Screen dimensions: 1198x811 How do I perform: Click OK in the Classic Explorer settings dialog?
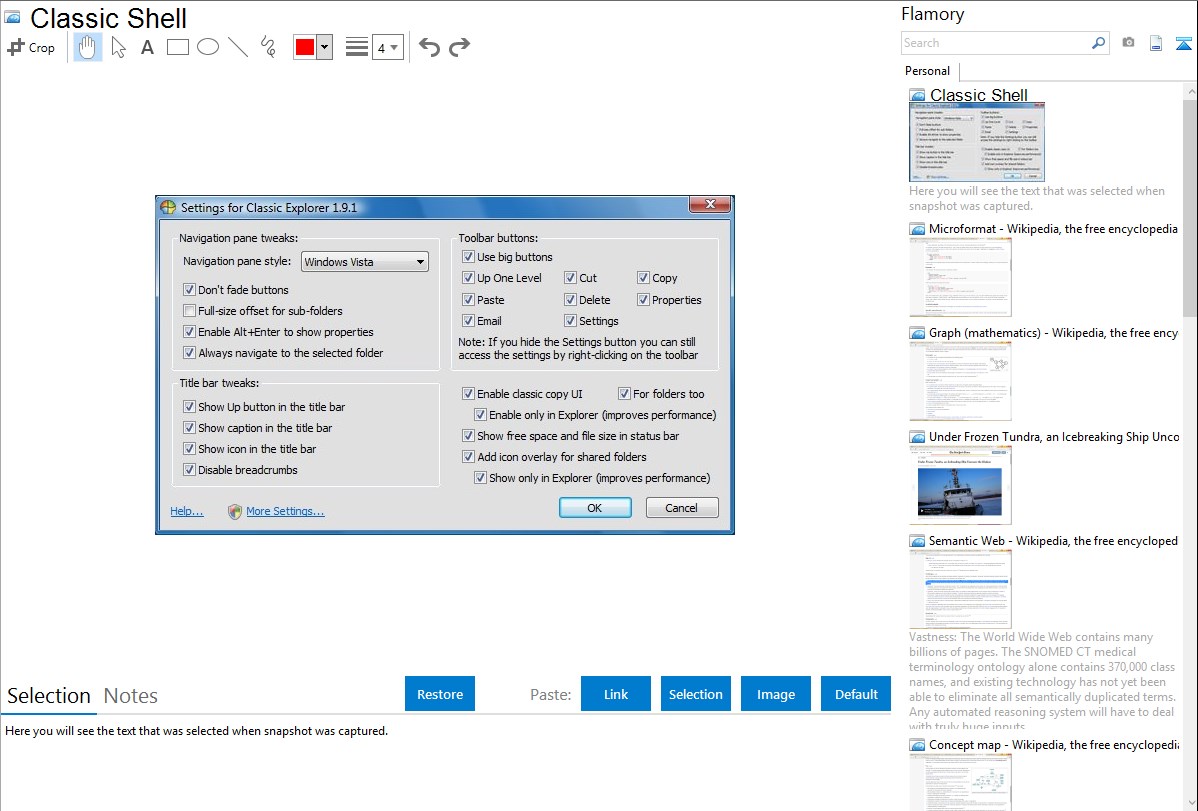pos(595,508)
